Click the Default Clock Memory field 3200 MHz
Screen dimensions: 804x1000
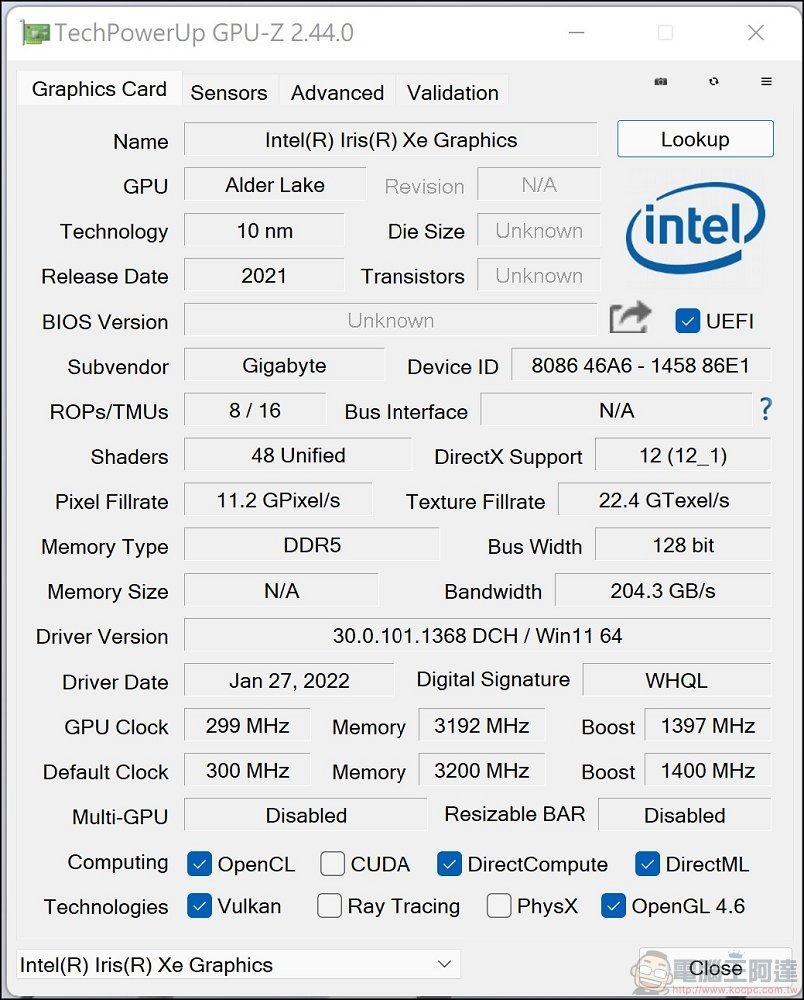481,770
